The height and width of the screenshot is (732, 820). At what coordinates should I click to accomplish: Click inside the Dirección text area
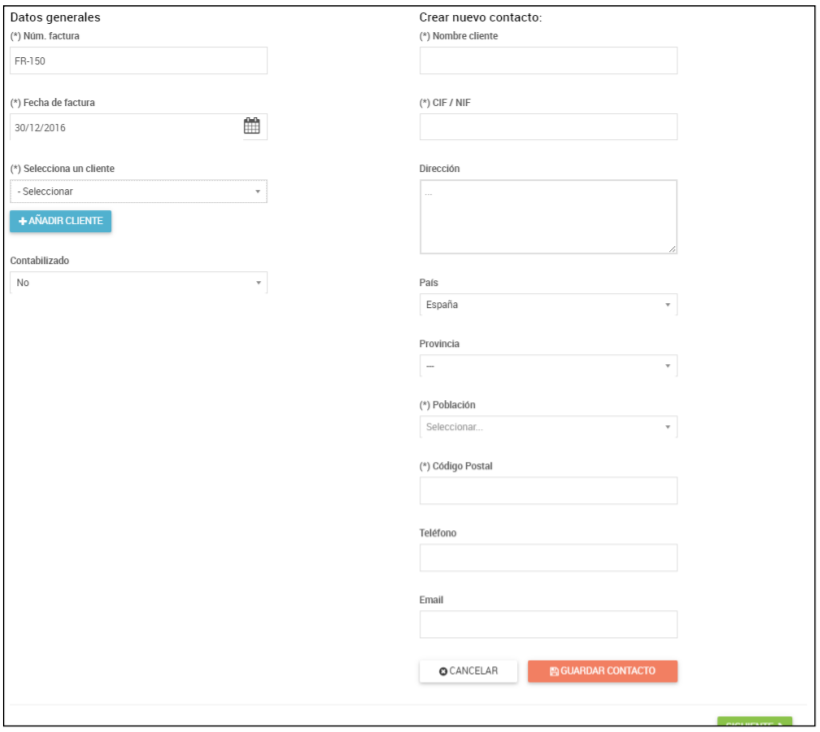(x=548, y=217)
